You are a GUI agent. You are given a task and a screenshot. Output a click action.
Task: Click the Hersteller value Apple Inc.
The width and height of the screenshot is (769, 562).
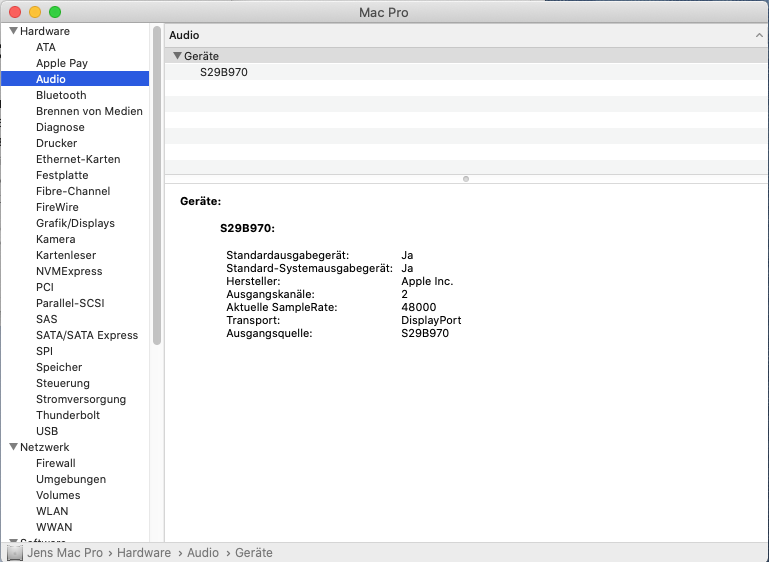tap(427, 281)
